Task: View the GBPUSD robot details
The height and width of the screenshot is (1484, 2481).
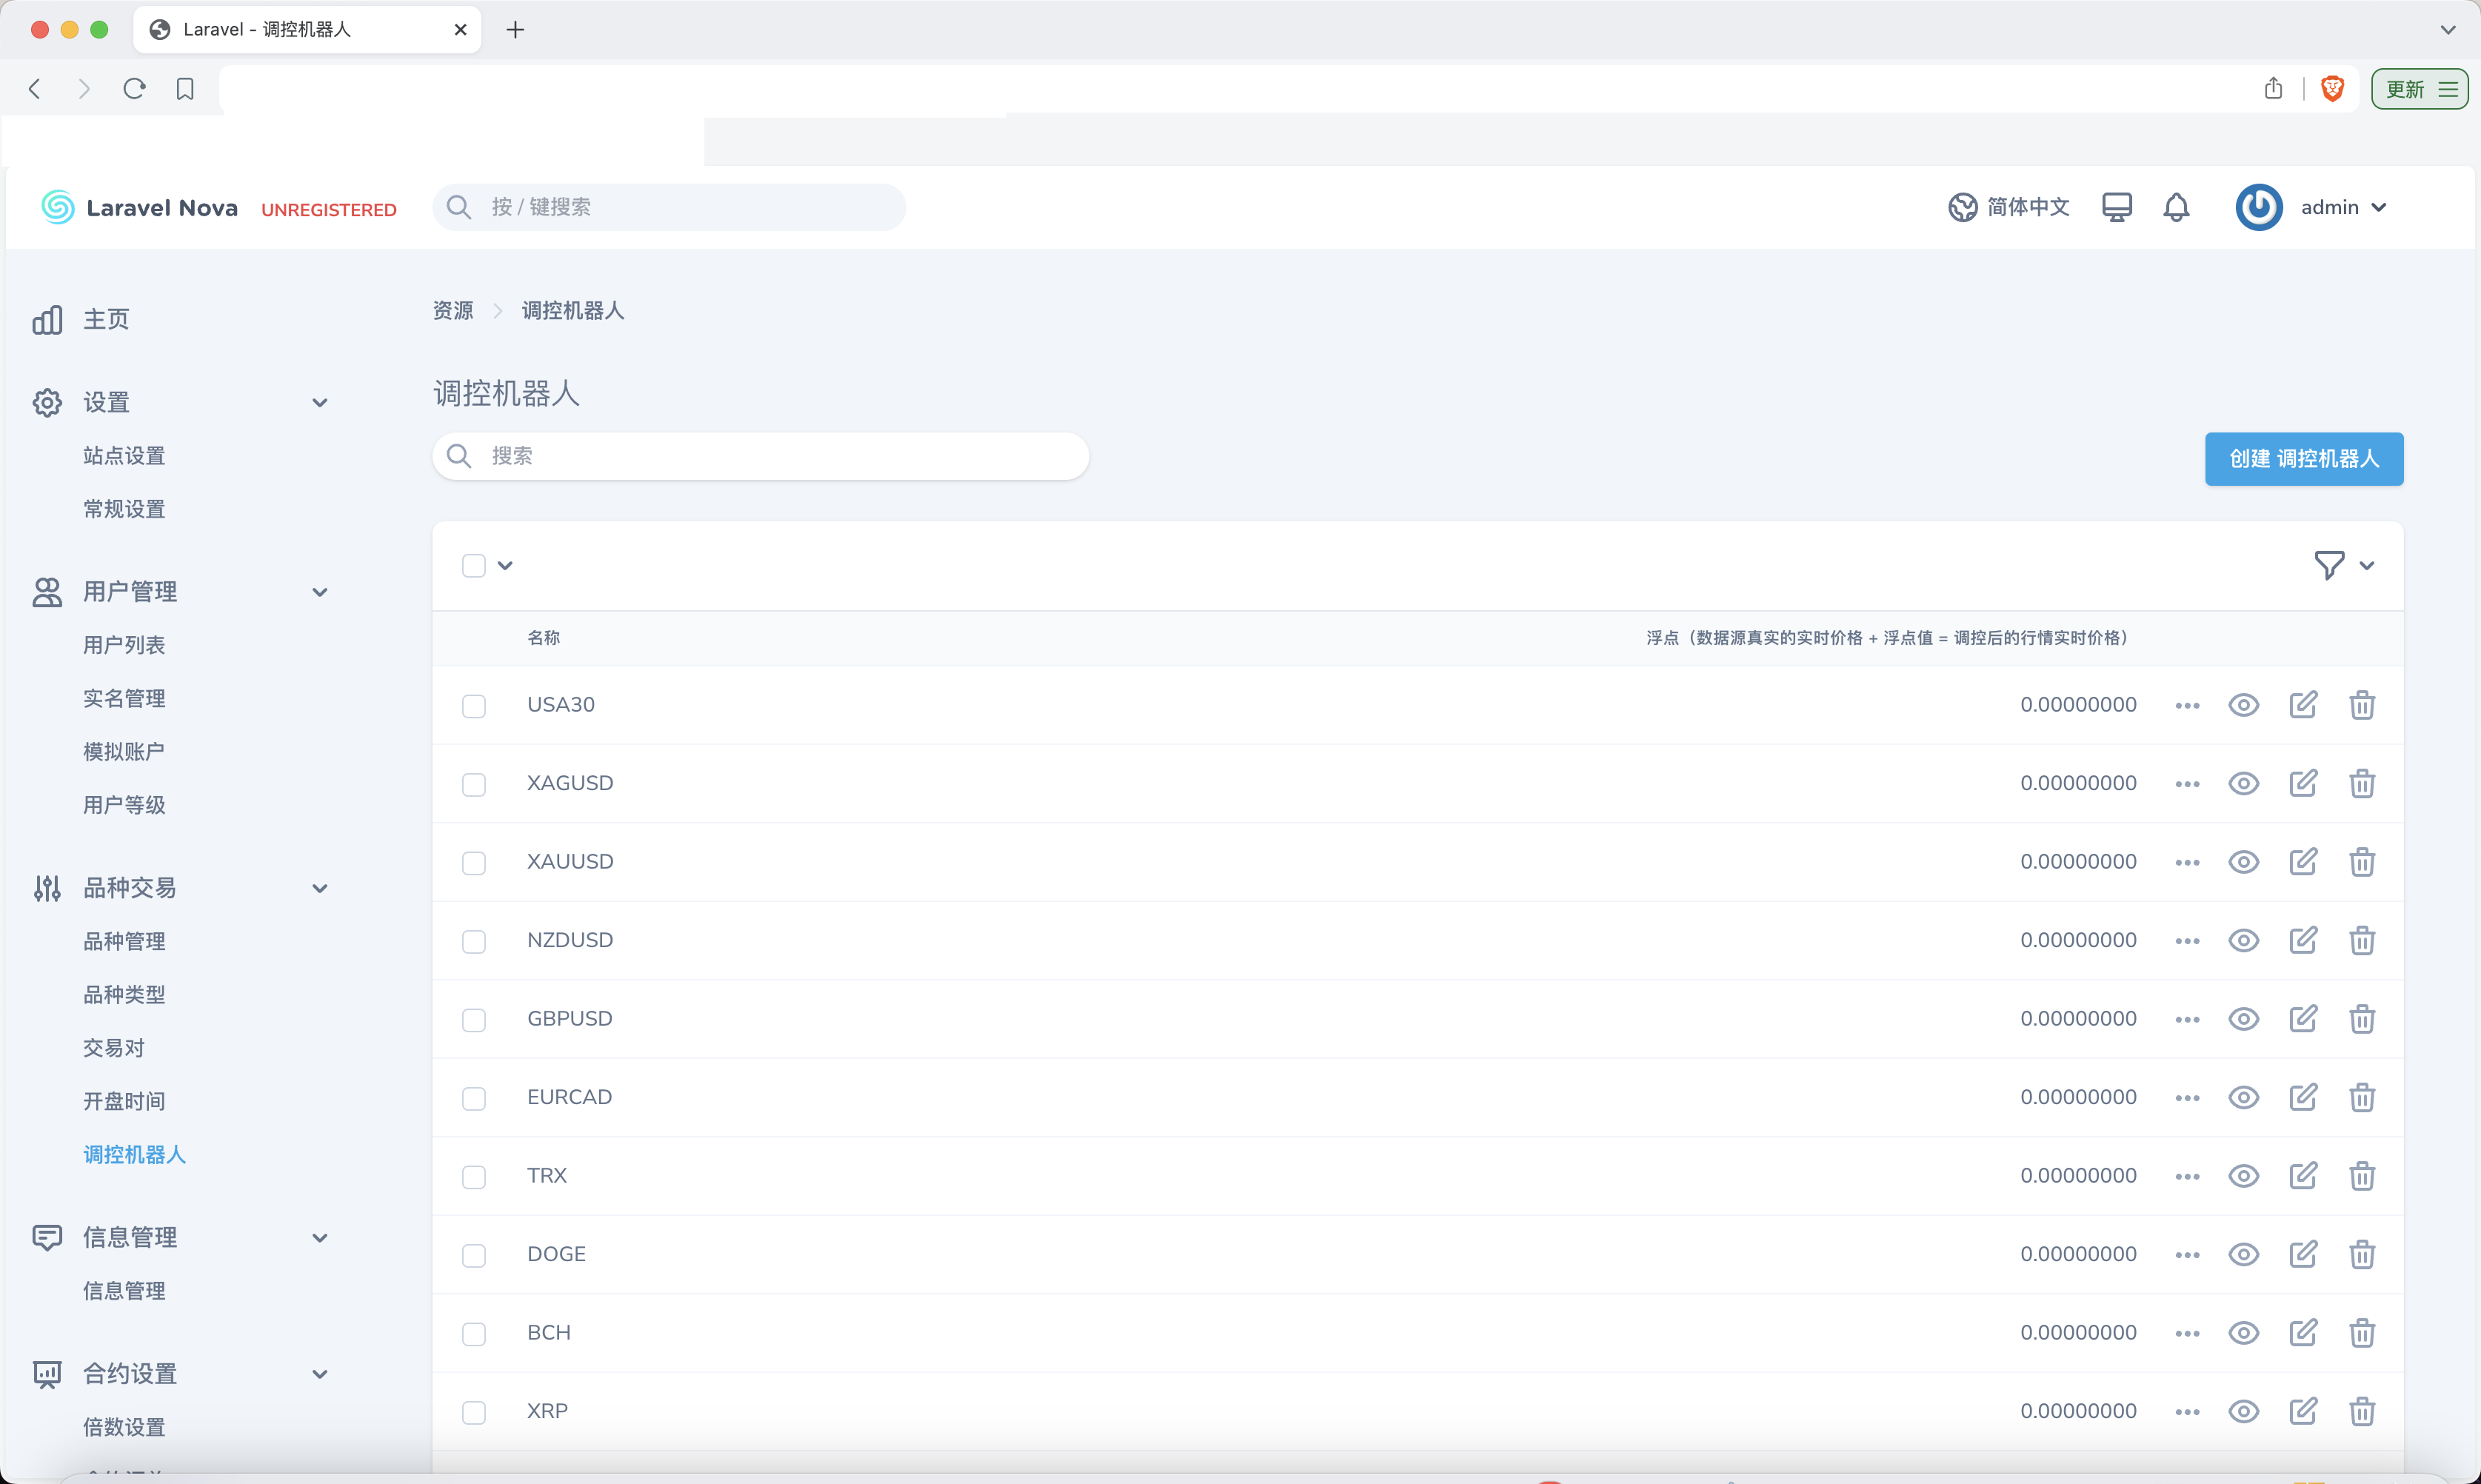Action: coord(2243,1019)
